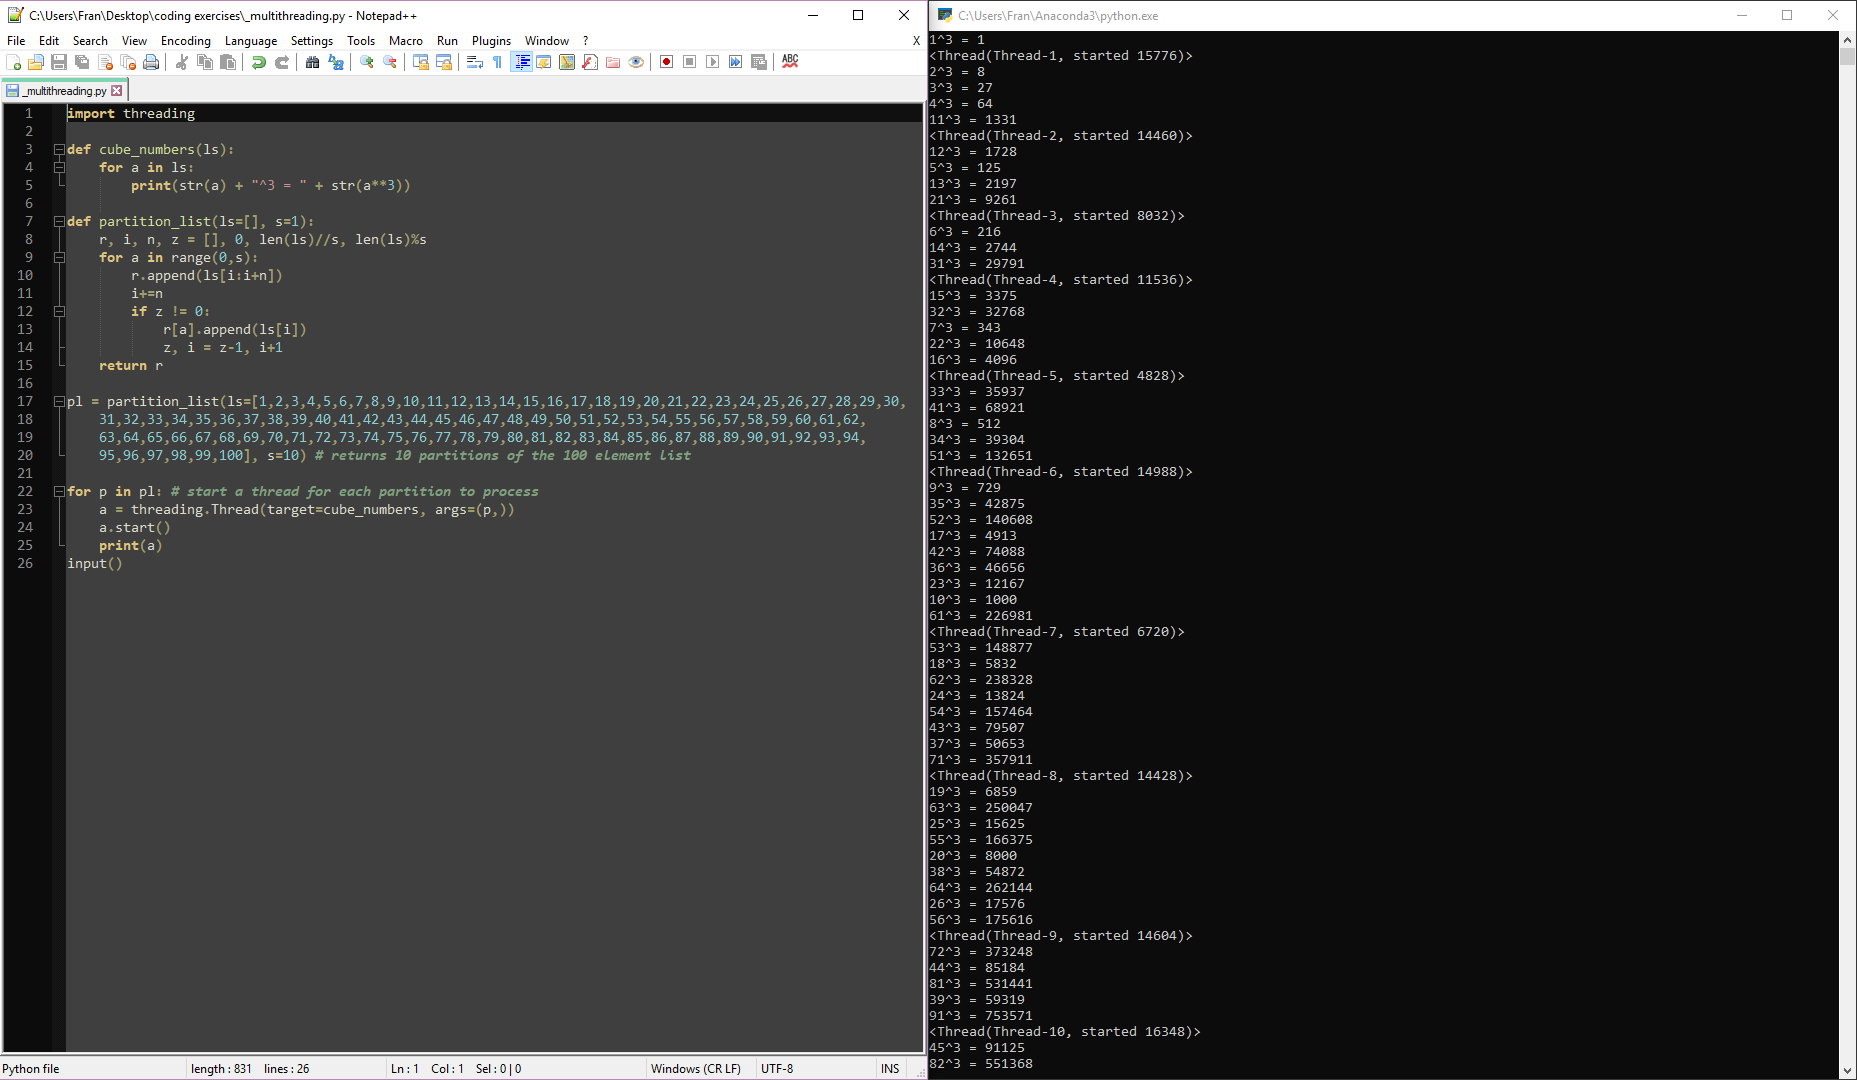Screen dimensions: 1857x1080
Task: Open the Plugins menu
Action: click(x=491, y=41)
